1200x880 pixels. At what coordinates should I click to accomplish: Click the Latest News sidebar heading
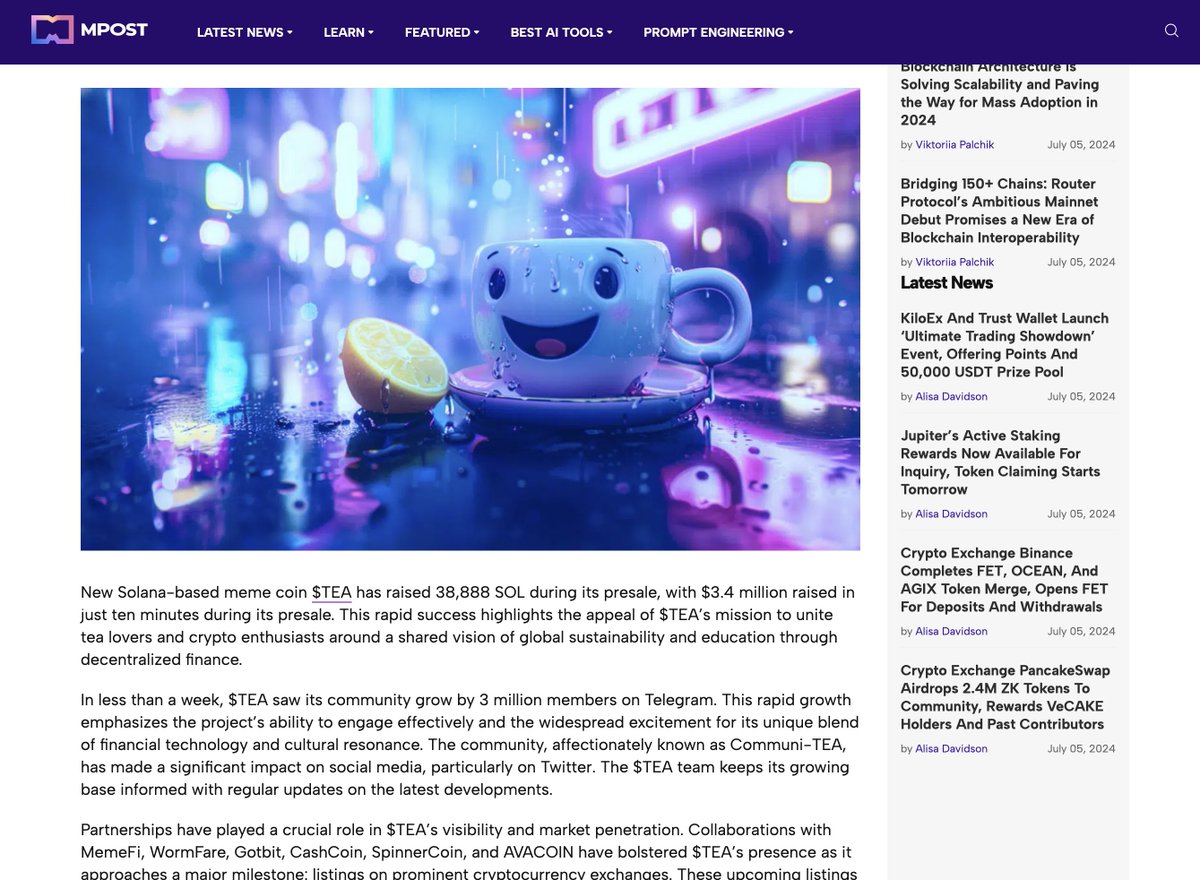pyautogui.click(x=947, y=283)
